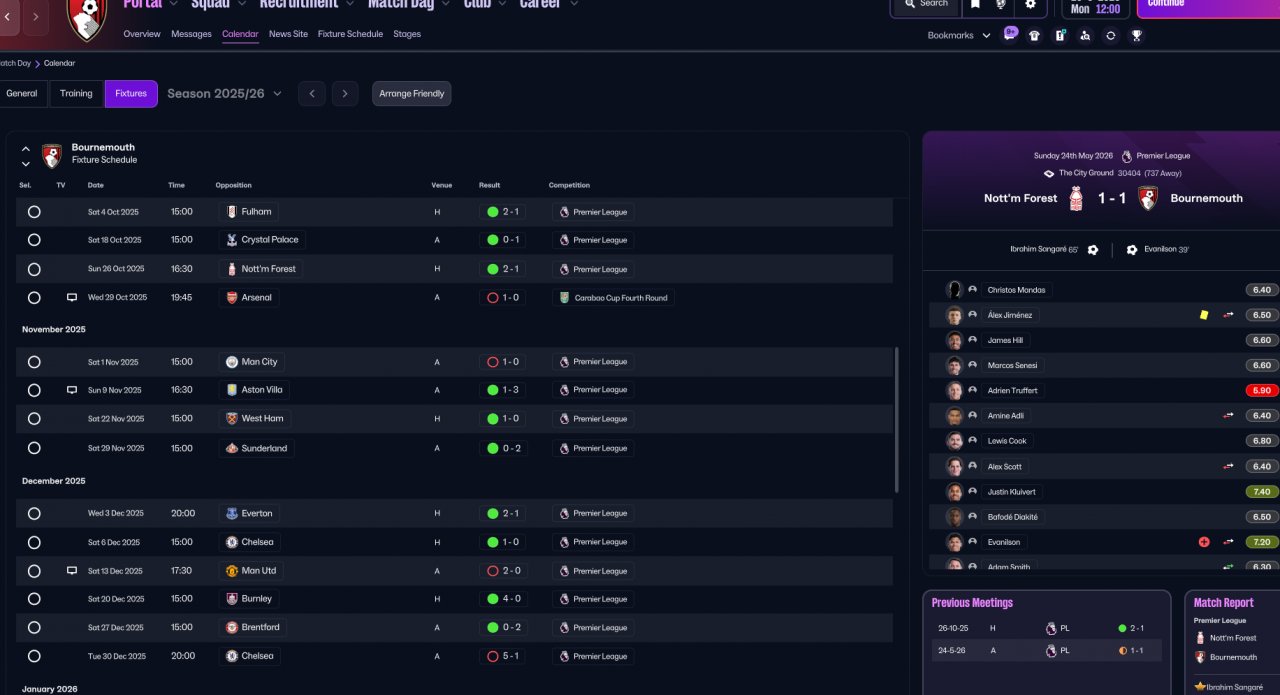Click the circular arrows refresh icon in bookmarks row
Image resolution: width=1280 pixels, height=695 pixels.
point(1110,36)
